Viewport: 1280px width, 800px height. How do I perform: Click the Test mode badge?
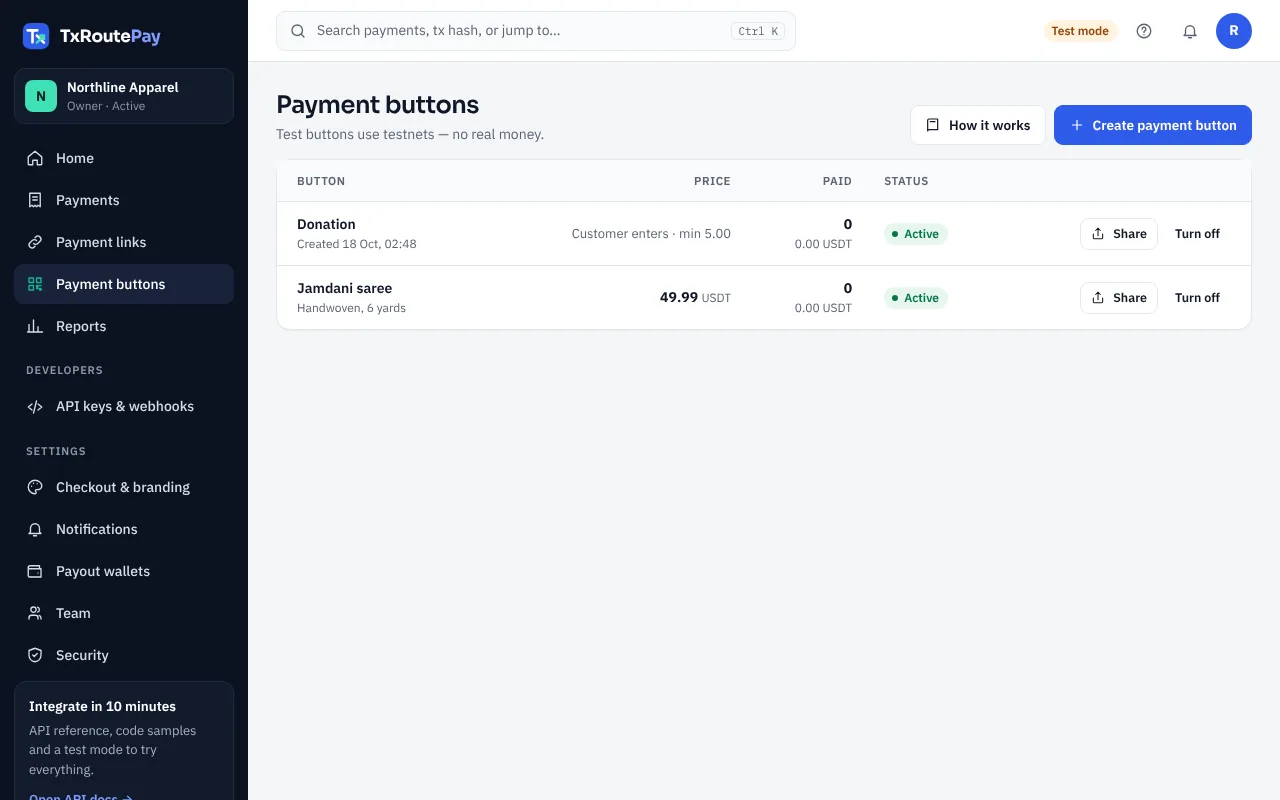tap(1080, 31)
